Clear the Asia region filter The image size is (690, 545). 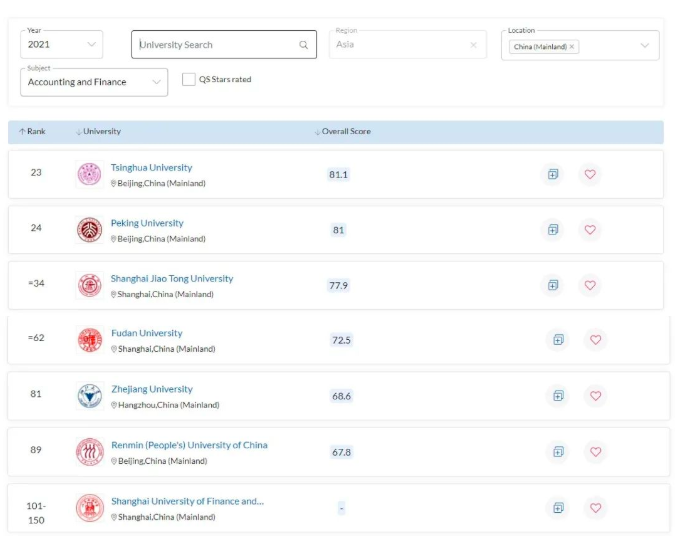473,45
